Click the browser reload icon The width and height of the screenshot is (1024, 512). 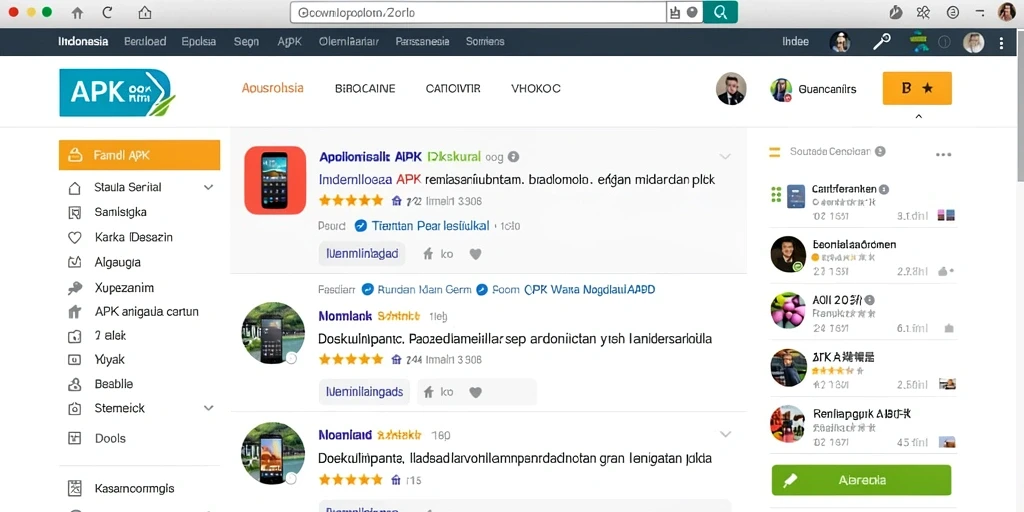tap(108, 12)
